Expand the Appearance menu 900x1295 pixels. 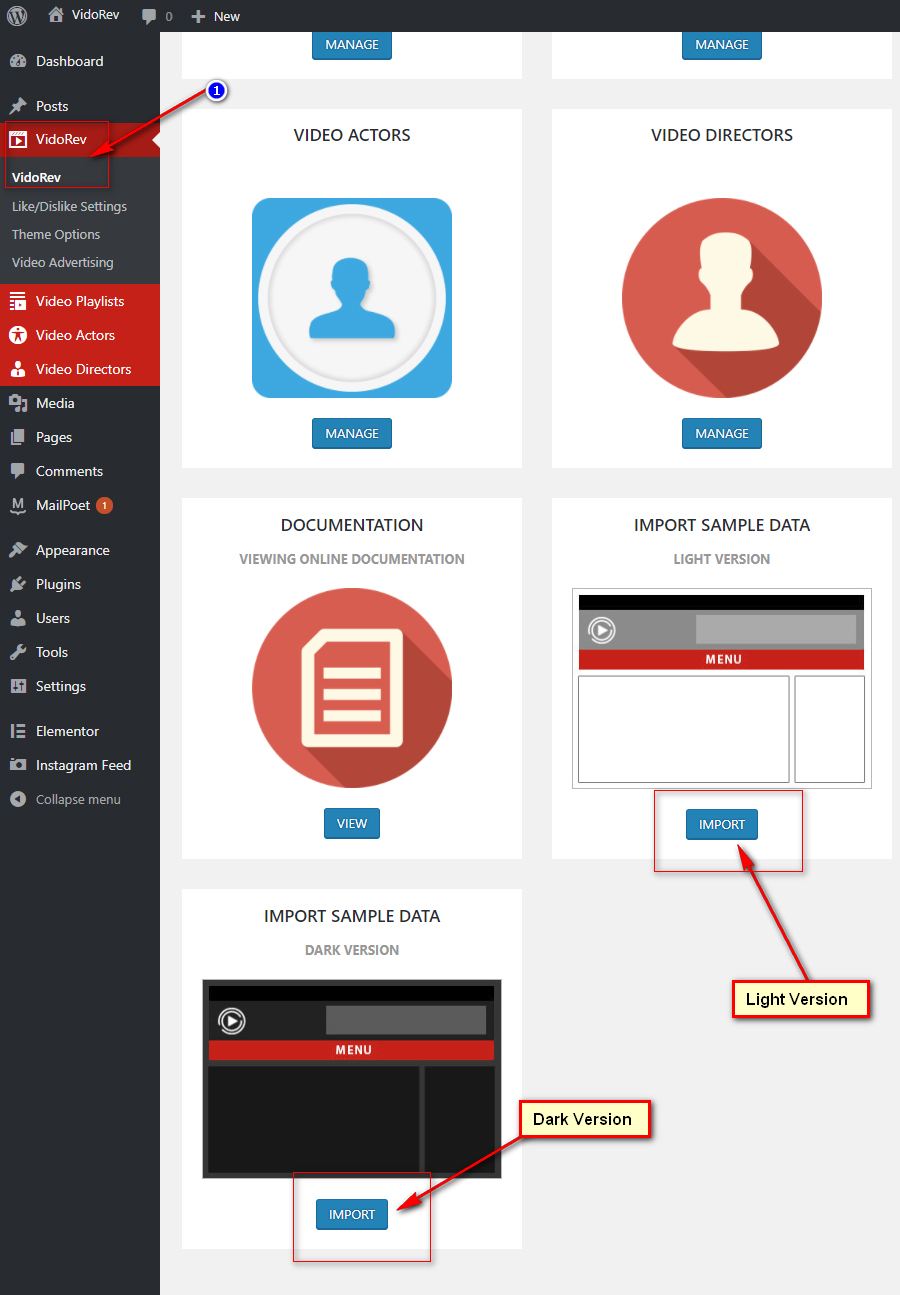coord(72,550)
